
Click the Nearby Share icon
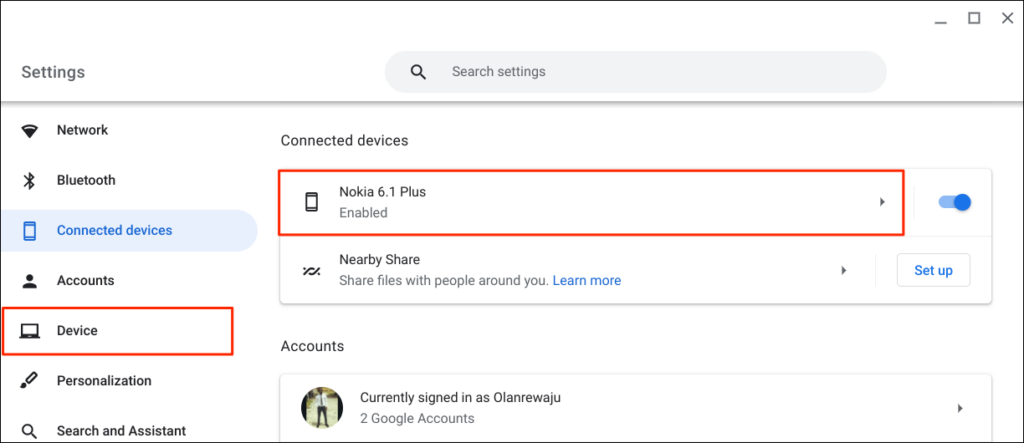tap(311, 271)
